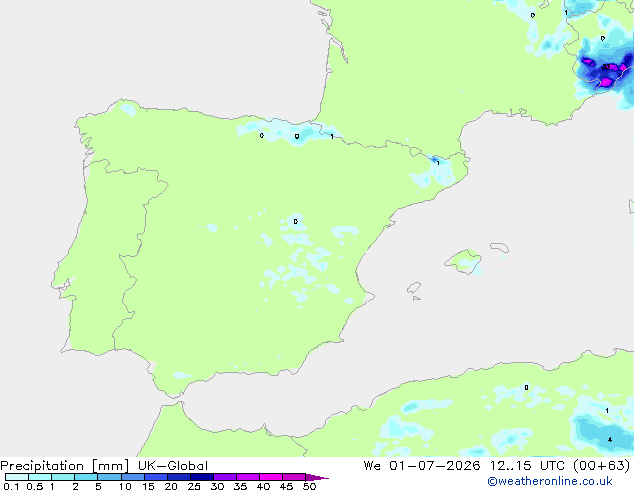Select the Menorca island outline
Image resolution: width=634 pixels, height=490 pixels.
pyautogui.click(x=500, y=247)
